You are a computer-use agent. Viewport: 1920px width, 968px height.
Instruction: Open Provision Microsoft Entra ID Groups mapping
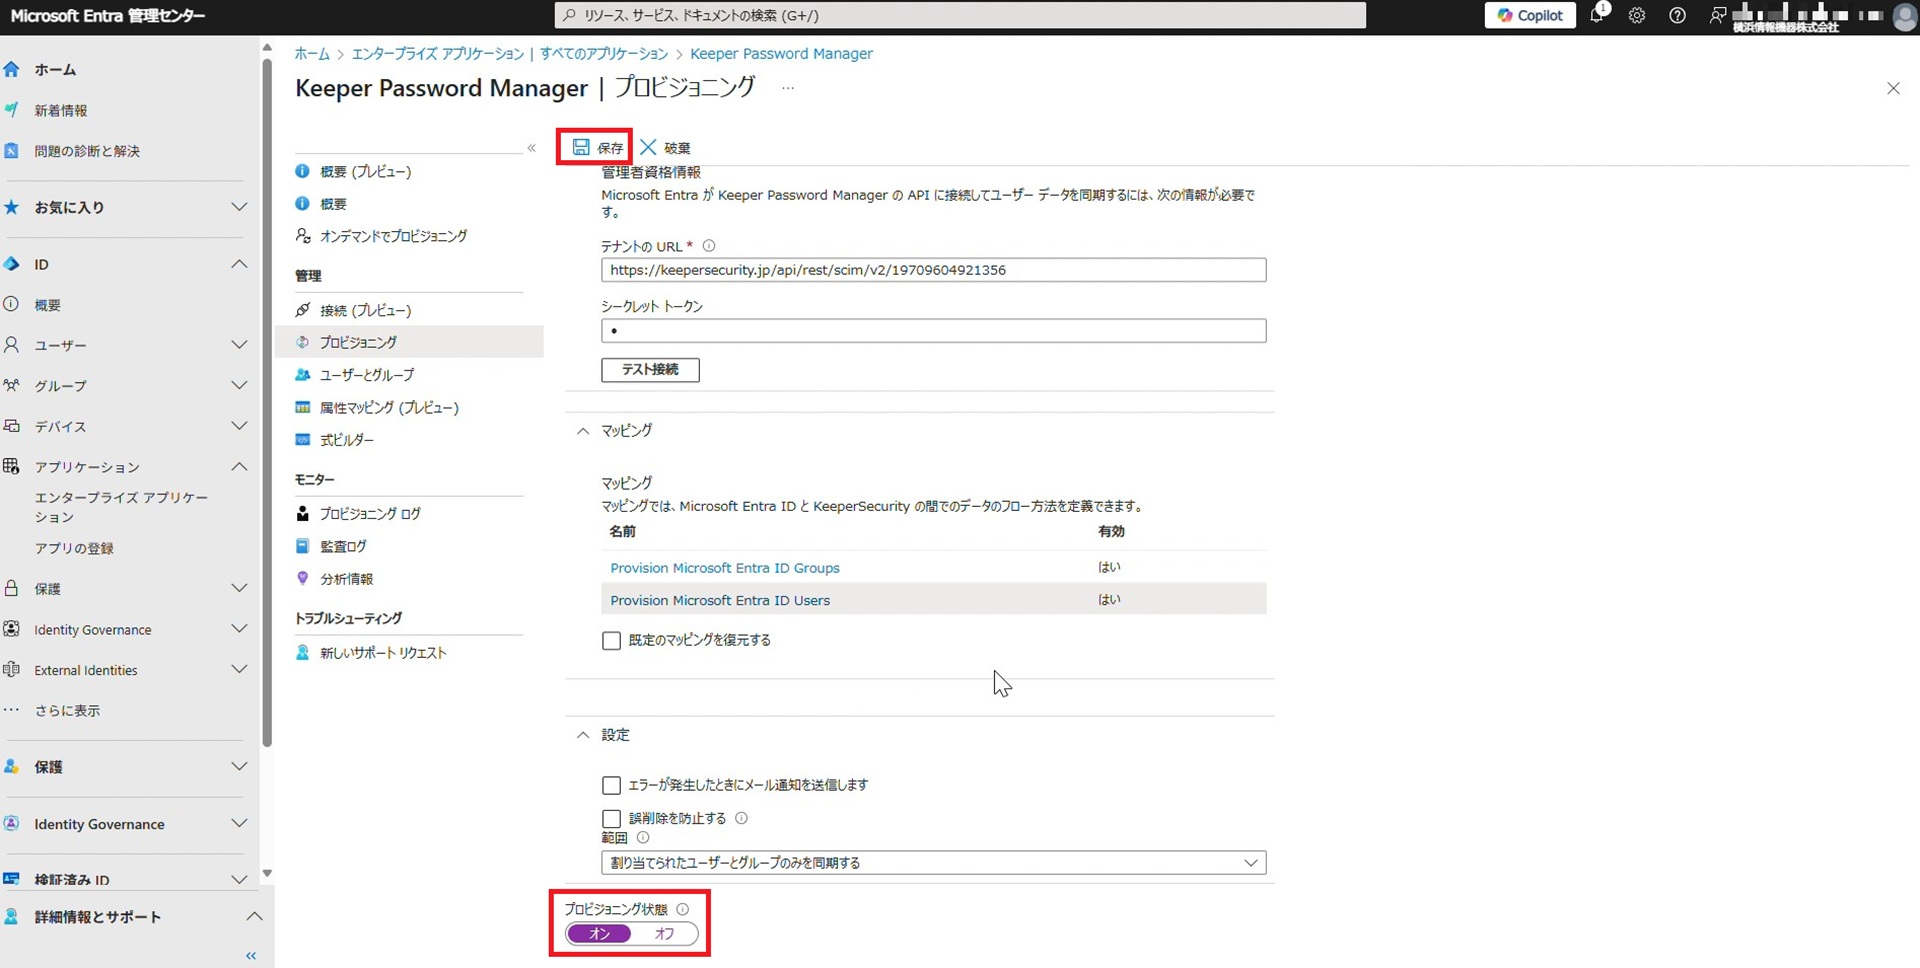725,568
